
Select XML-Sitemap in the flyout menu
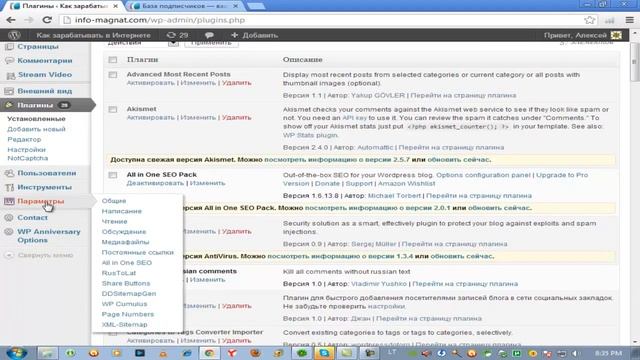pos(124,324)
